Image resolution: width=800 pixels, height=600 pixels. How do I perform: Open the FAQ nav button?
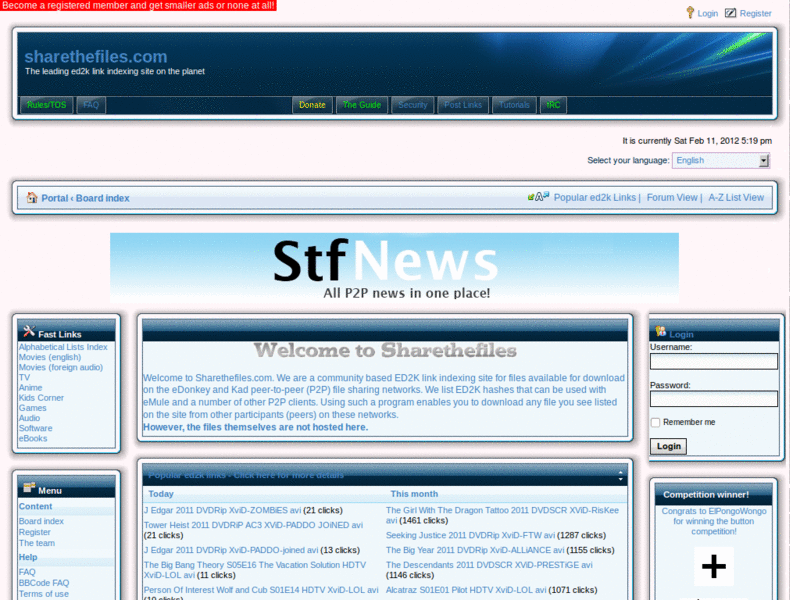[x=91, y=105]
